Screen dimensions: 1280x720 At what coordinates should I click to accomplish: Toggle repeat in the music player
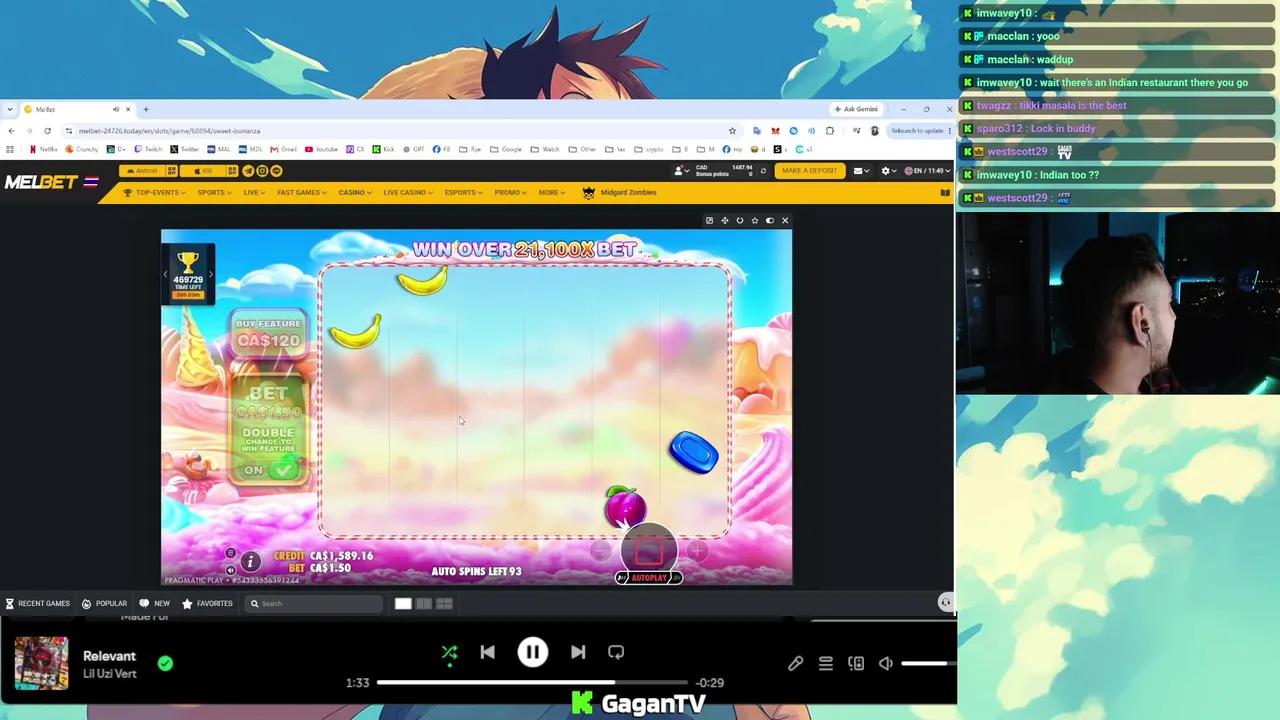point(616,652)
